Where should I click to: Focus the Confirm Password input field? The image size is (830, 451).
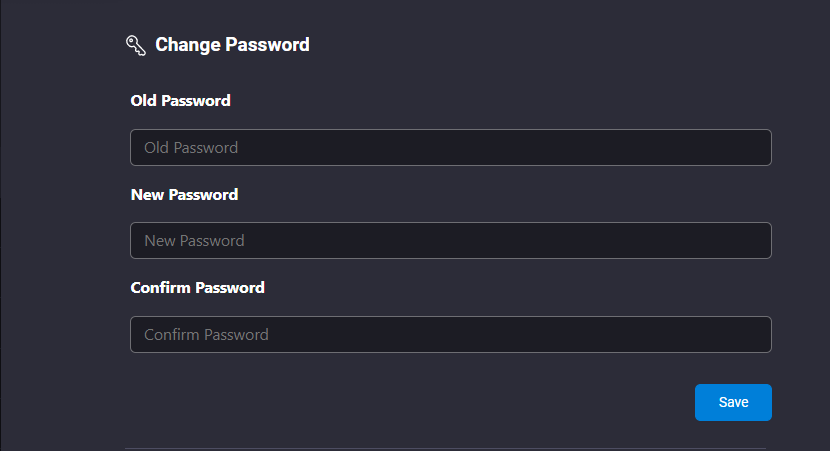[x=451, y=335]
